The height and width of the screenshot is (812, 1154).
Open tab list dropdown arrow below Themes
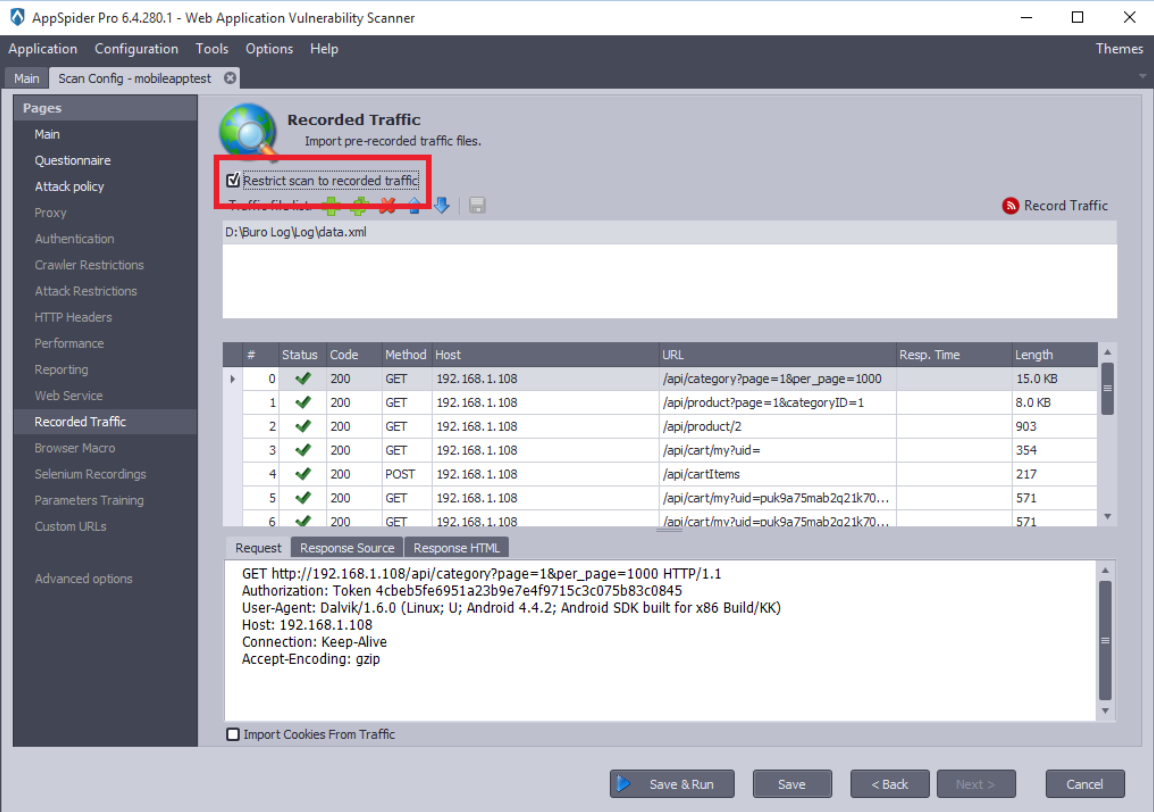[x=1142, y=76]
